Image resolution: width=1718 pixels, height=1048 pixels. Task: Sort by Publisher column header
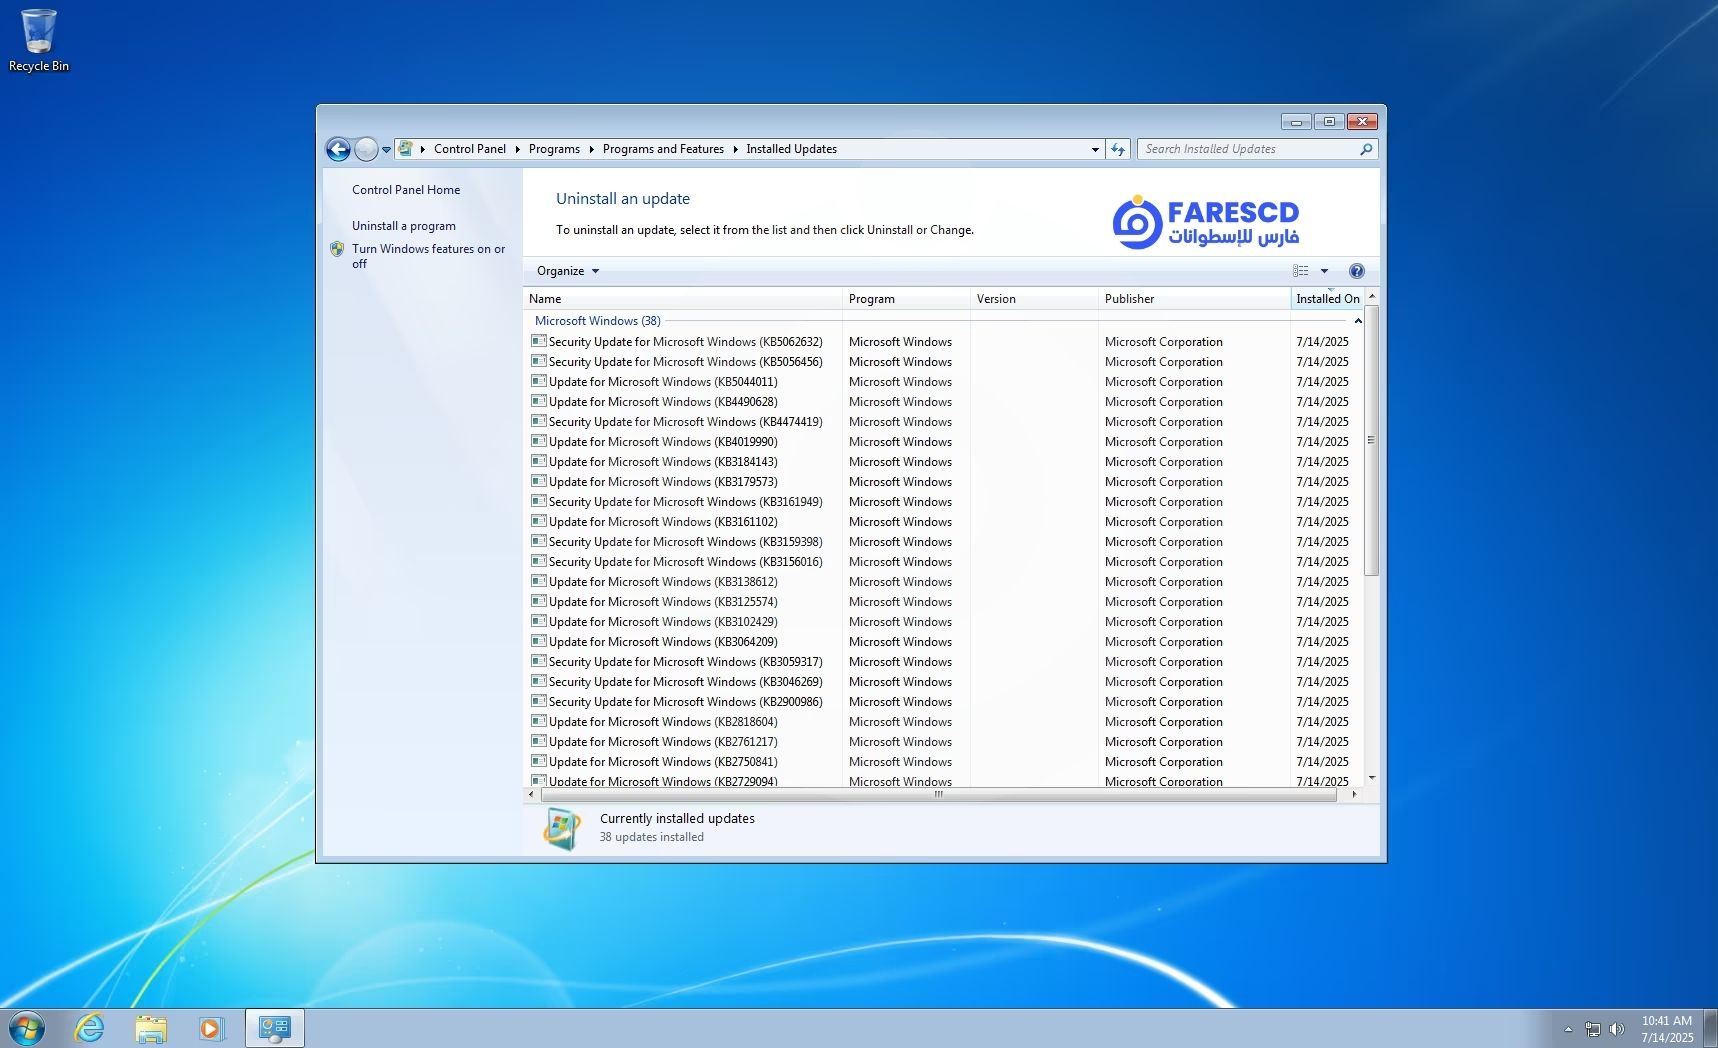point(1194,299)
